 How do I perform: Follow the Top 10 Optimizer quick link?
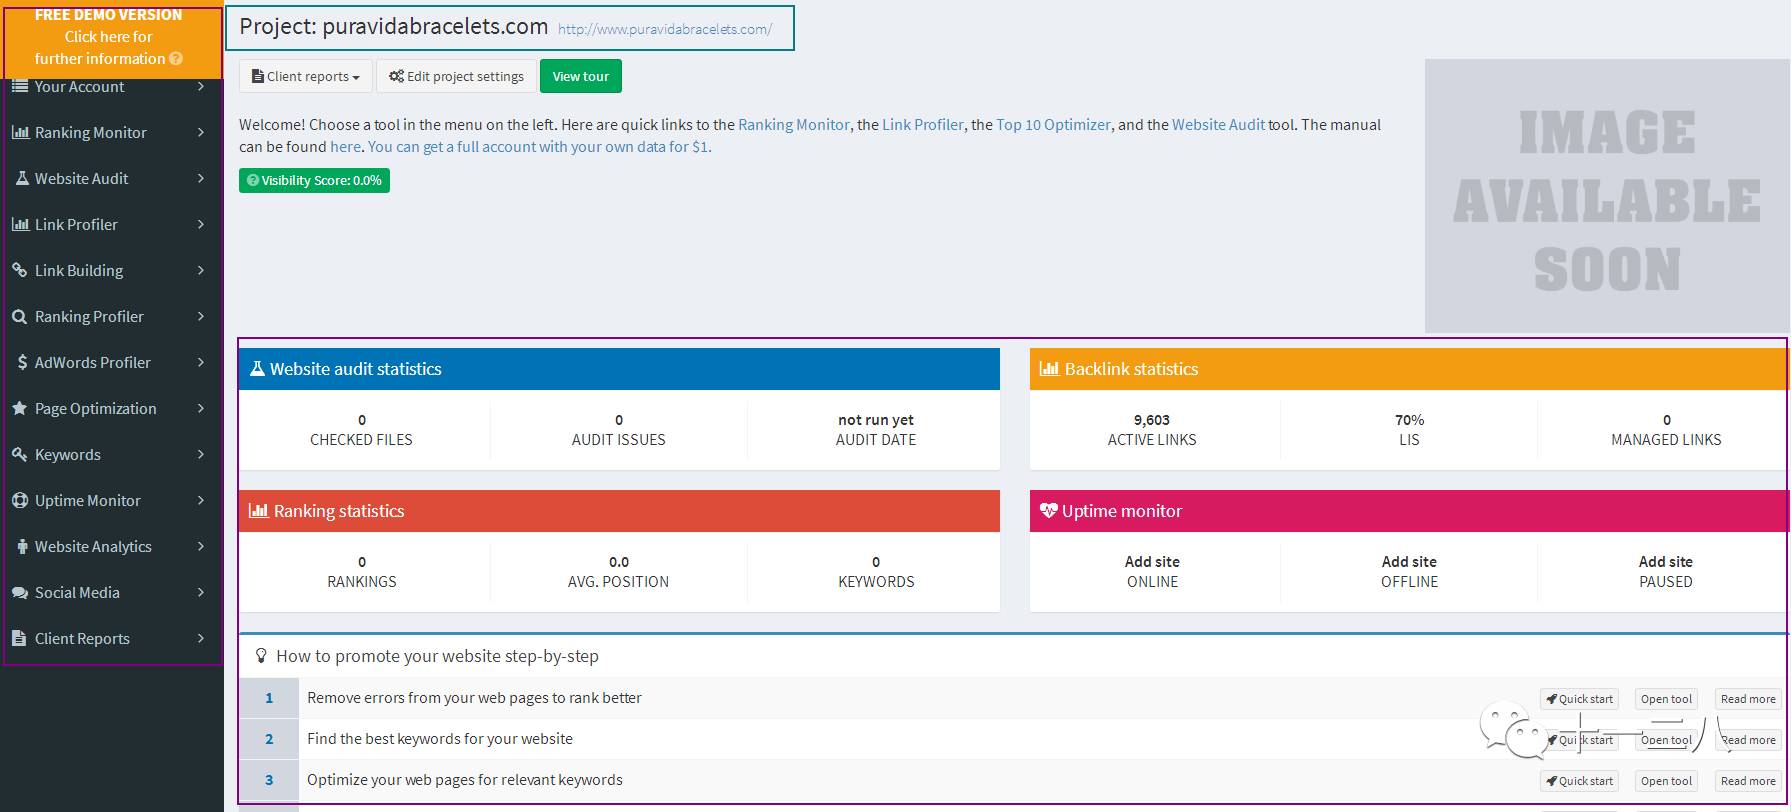click(1053, 124)
